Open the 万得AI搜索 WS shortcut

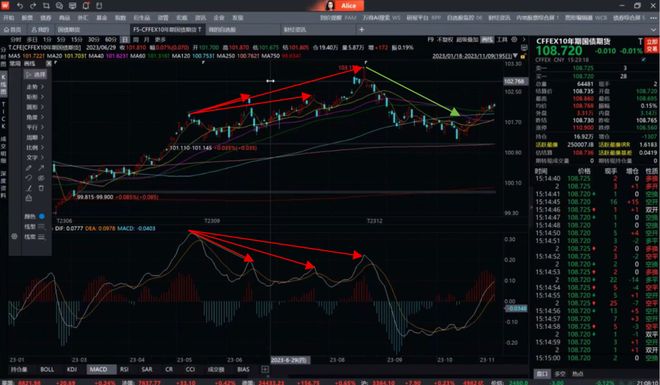pos(381,18)
